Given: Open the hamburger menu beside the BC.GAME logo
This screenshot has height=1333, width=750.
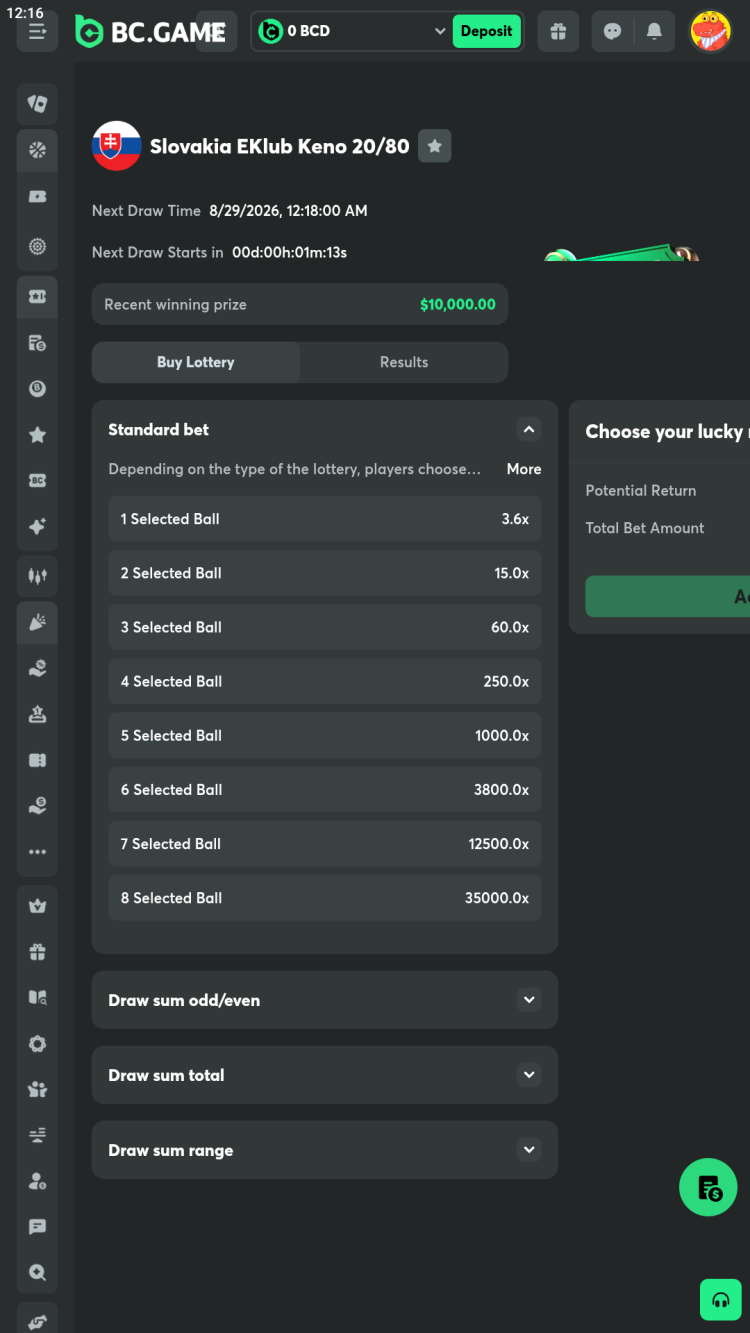Looking at the screenshot, I should pos(38,31).
